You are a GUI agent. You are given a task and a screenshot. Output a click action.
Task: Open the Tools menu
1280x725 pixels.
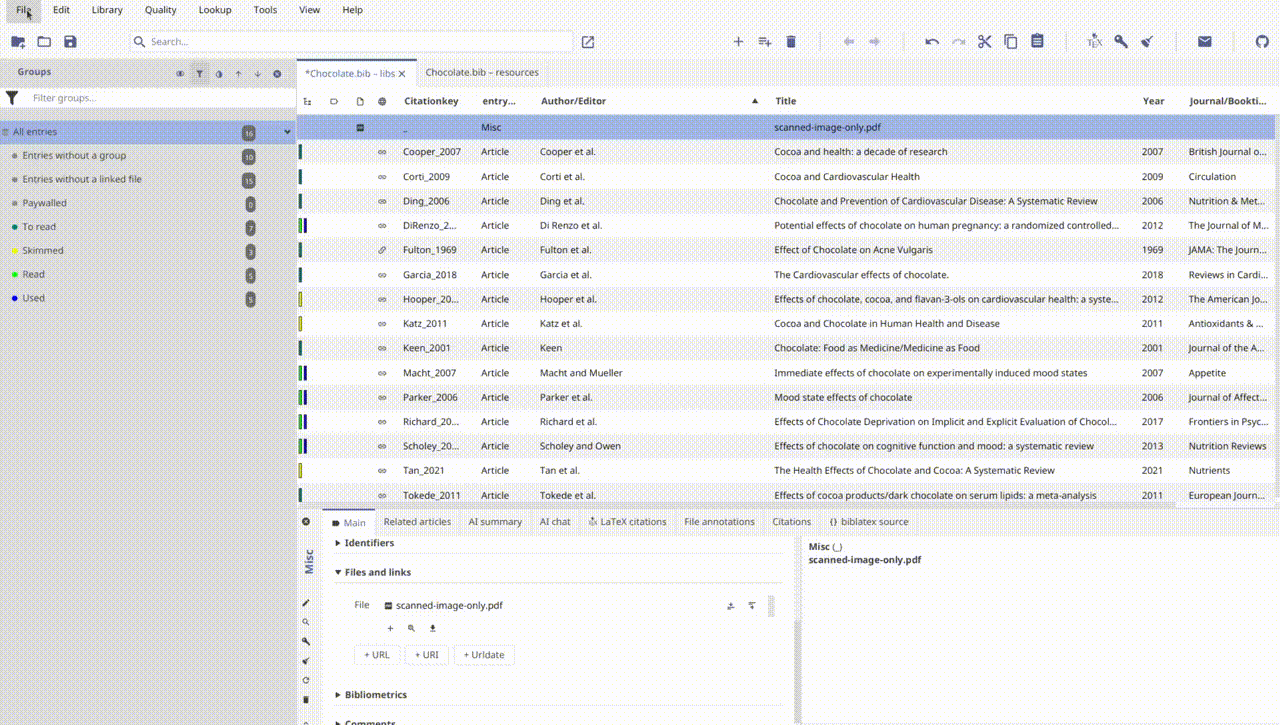(x=265, y=10)
